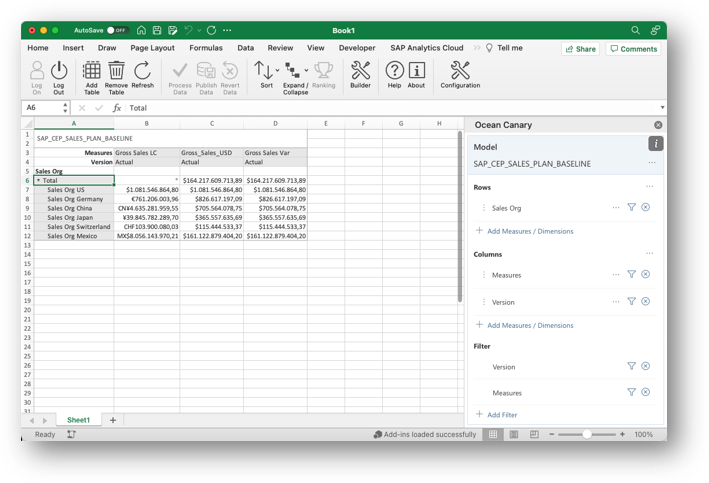Filter the Version column dimension
The image size is (709, 483).
[x=631, y=301]
